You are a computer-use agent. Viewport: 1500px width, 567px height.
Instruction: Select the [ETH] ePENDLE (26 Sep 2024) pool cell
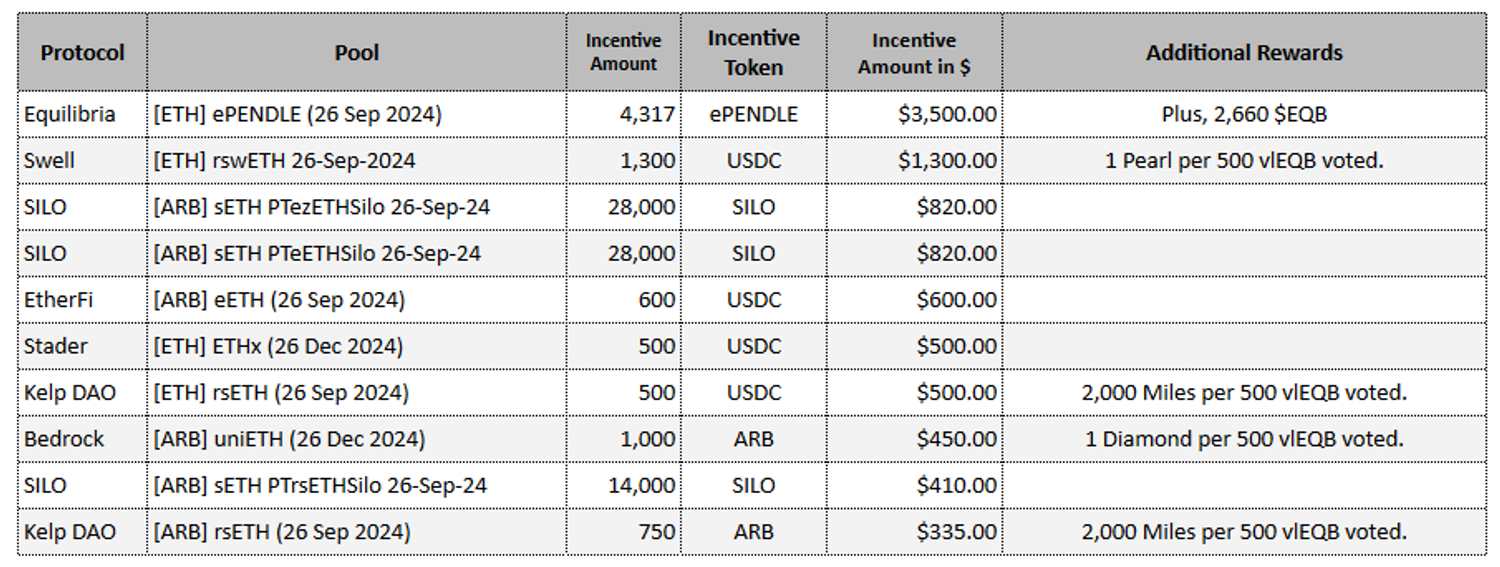[x=297, y=114]
